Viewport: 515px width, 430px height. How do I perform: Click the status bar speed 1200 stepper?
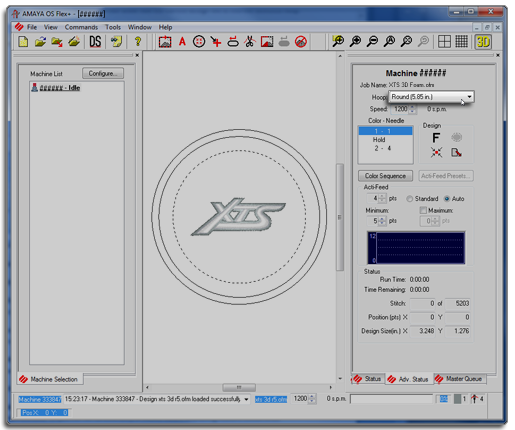[312, 399]
